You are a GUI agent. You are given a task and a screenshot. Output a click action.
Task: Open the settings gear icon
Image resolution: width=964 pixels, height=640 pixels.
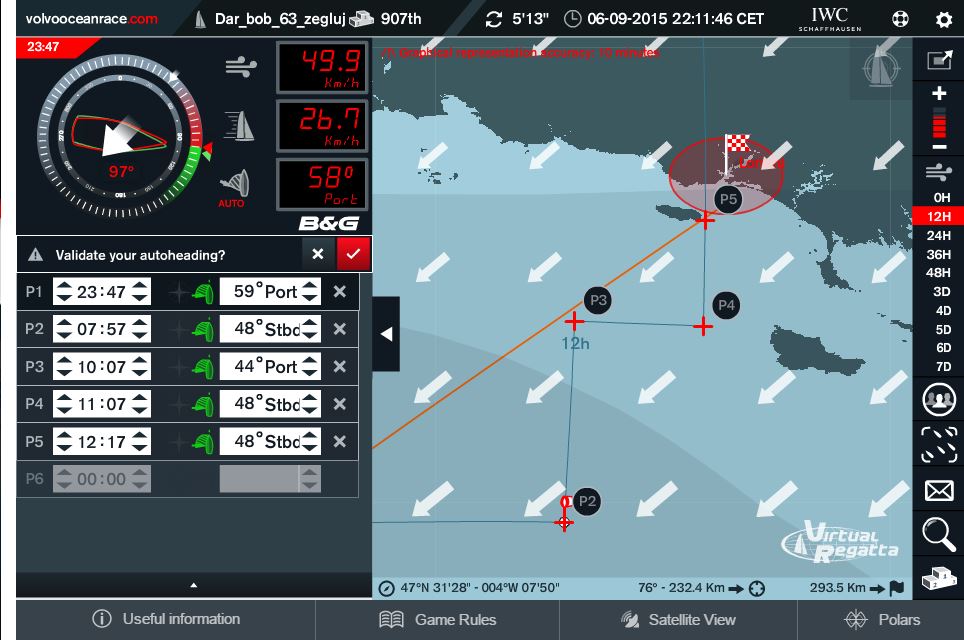(x=943, y=19)
